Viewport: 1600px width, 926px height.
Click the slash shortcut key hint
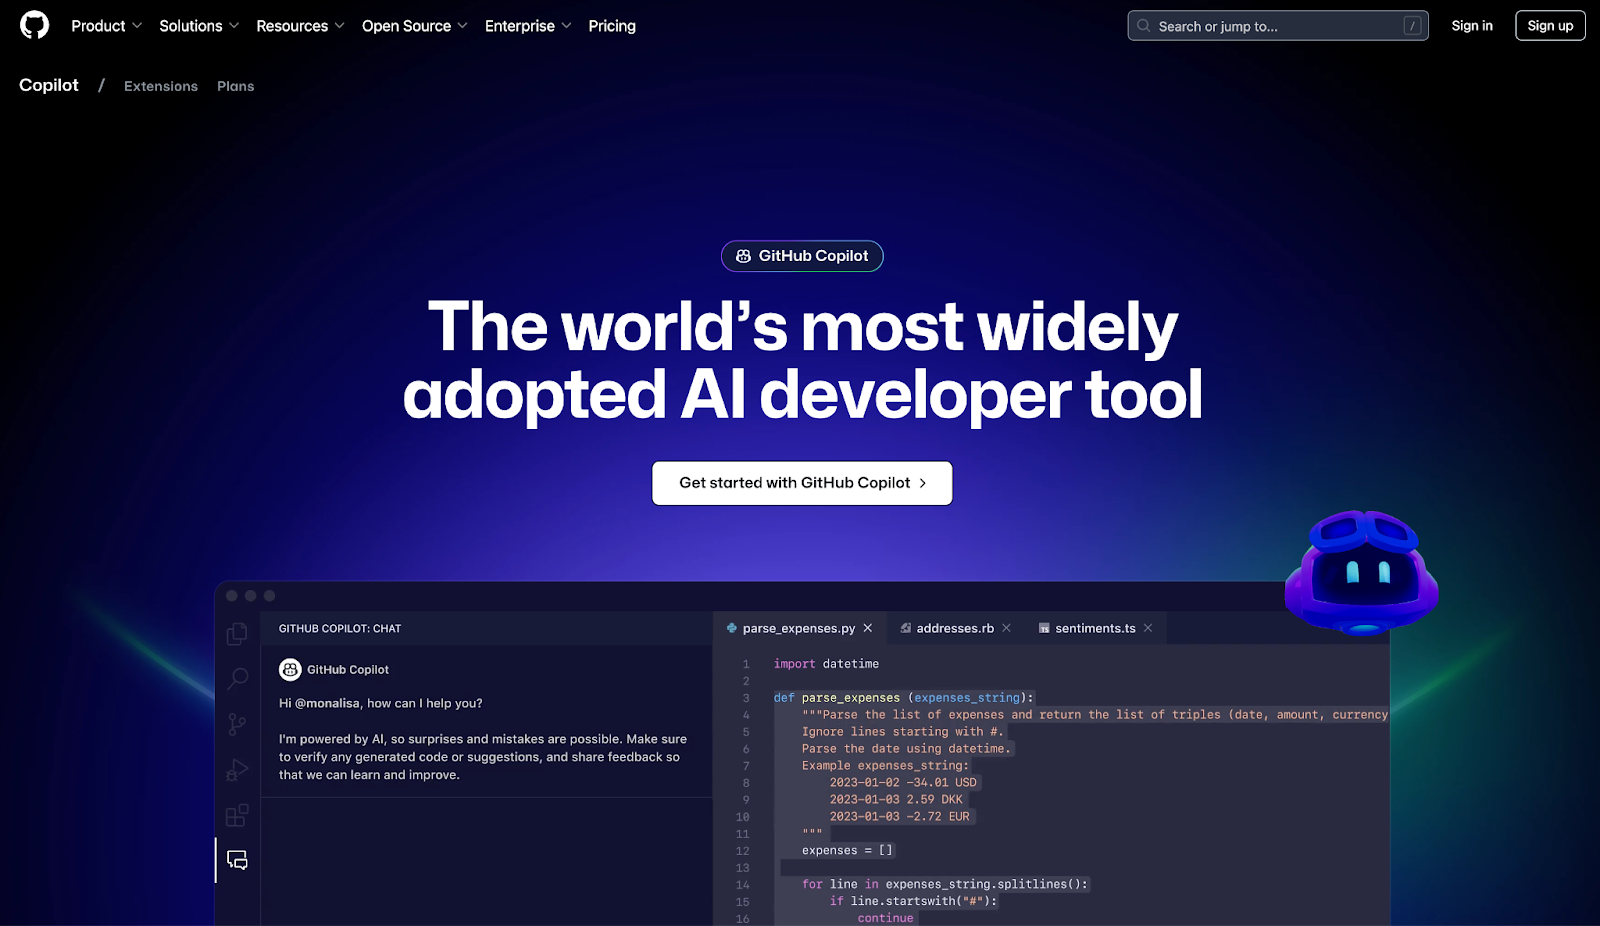pos(1412,26)
